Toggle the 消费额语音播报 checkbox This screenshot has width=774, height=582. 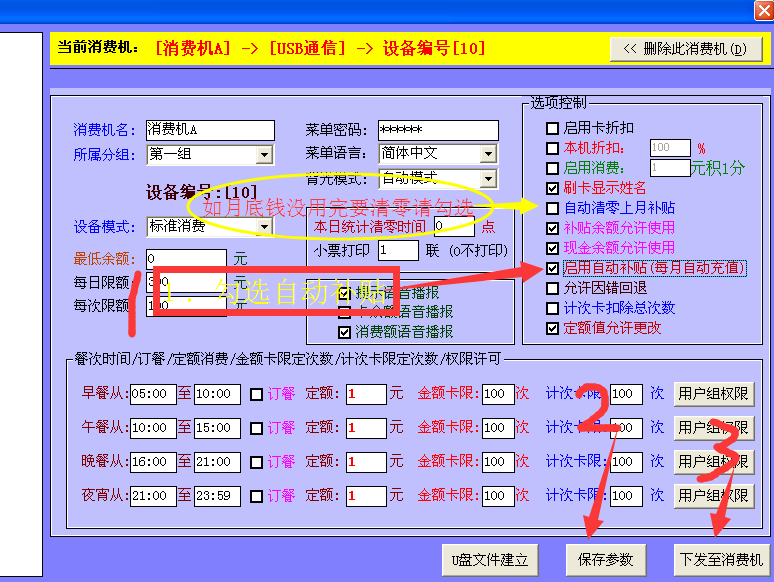345,331
